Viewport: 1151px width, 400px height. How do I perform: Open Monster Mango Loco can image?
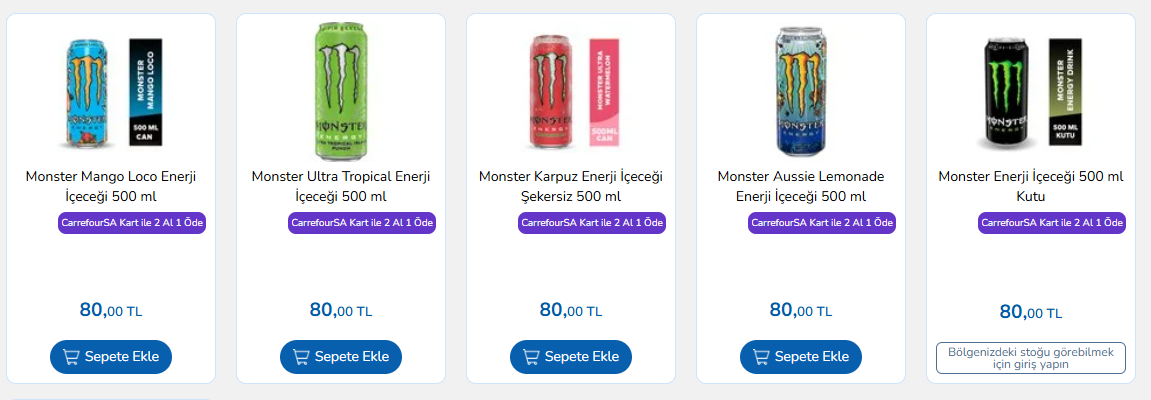(111, 92)
